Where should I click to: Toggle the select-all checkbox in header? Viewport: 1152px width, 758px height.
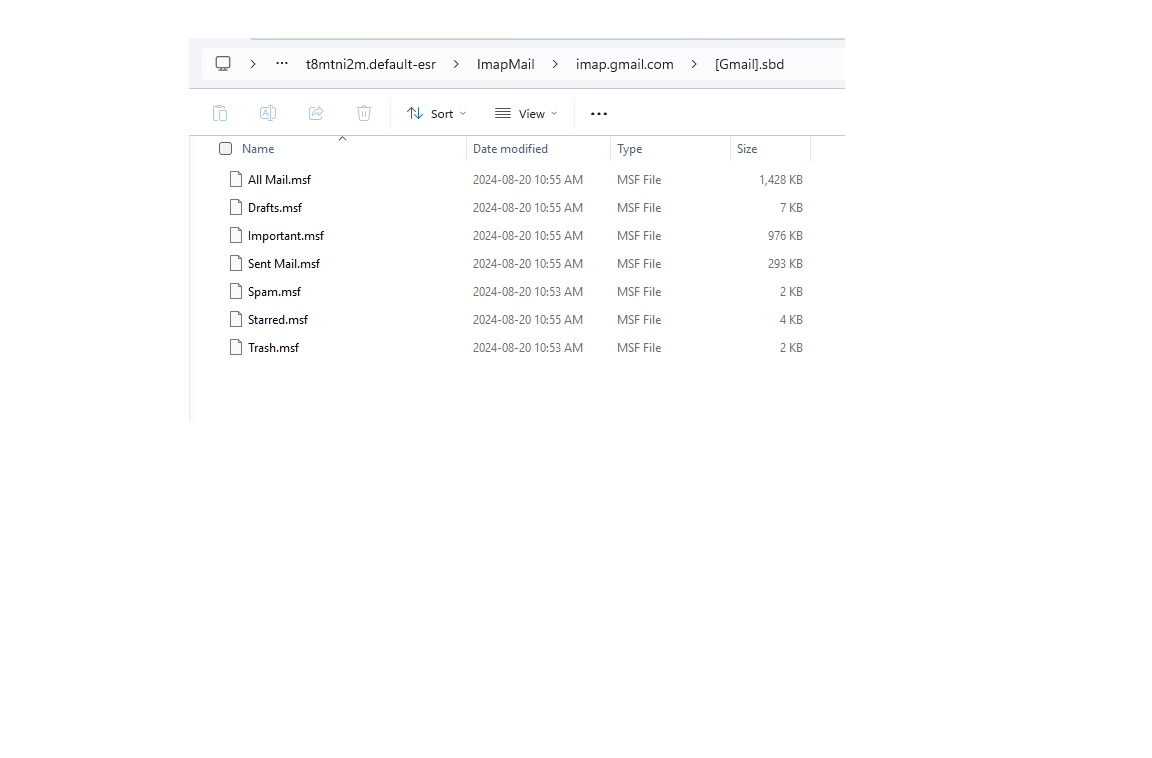[226, 148]
